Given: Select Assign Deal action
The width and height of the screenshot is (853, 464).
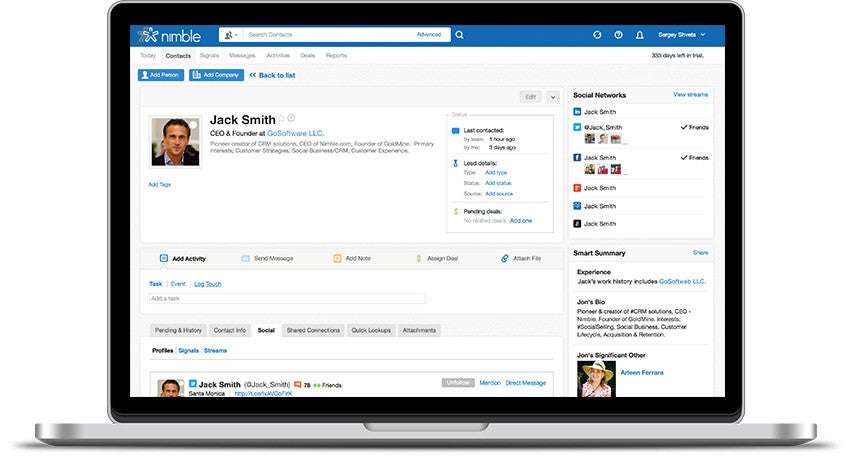Looking at the screenshot, I should coord(437,258).
